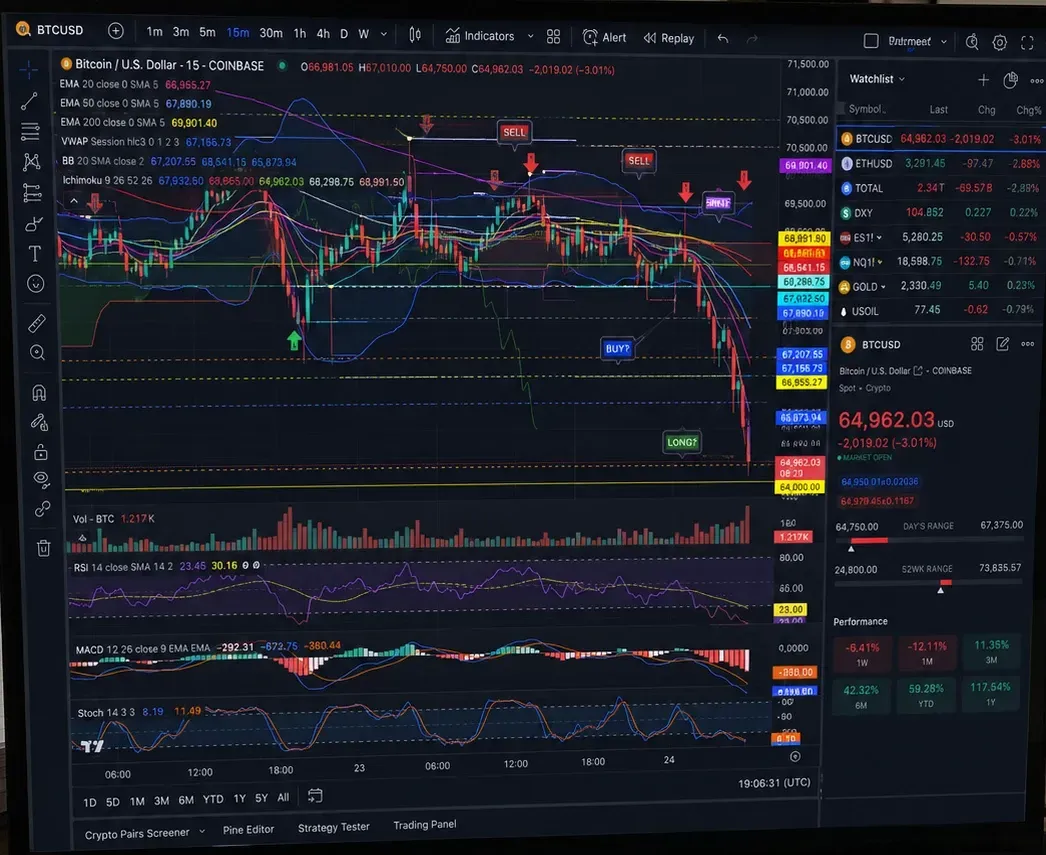This screenshot has width=1046, height=855.
Task: Choose the All date range
Action: click(284, 798)
